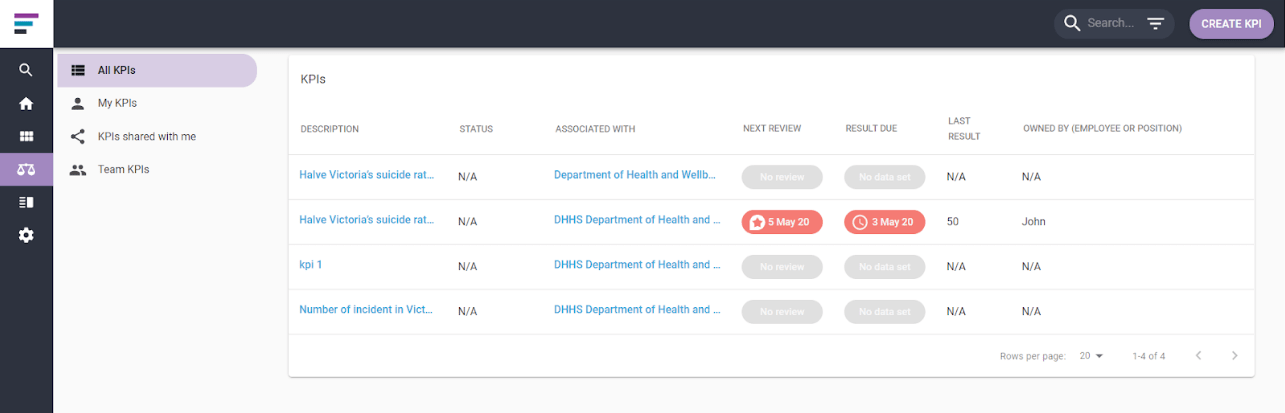
Task: Sort by STATUS column header
Action: [x=476, y=129]
